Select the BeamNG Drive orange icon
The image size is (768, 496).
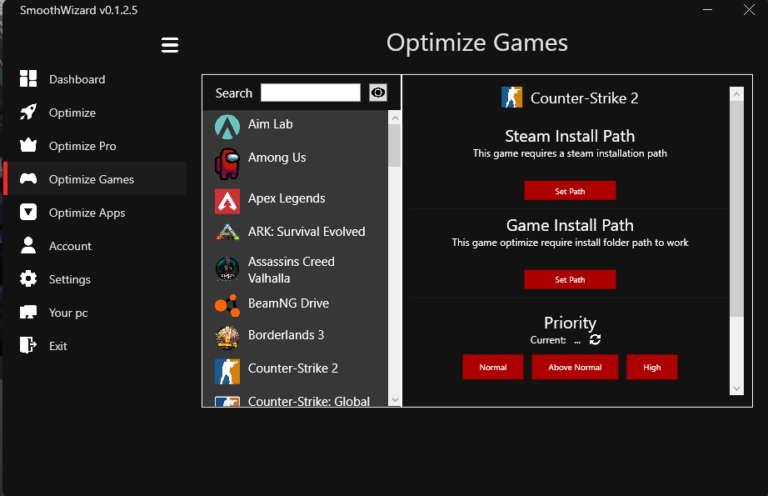click(227, 306)
